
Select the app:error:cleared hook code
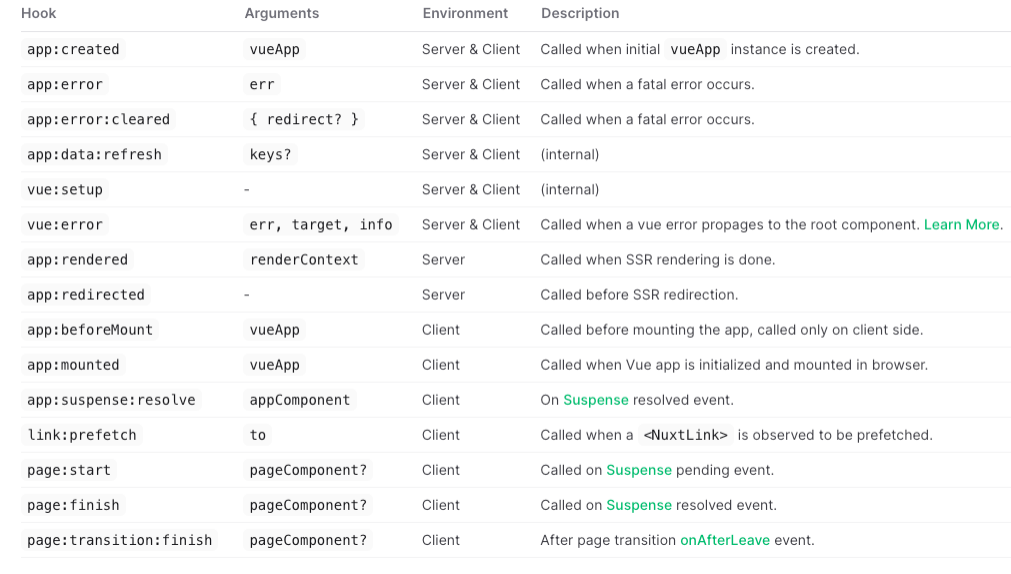98,120
